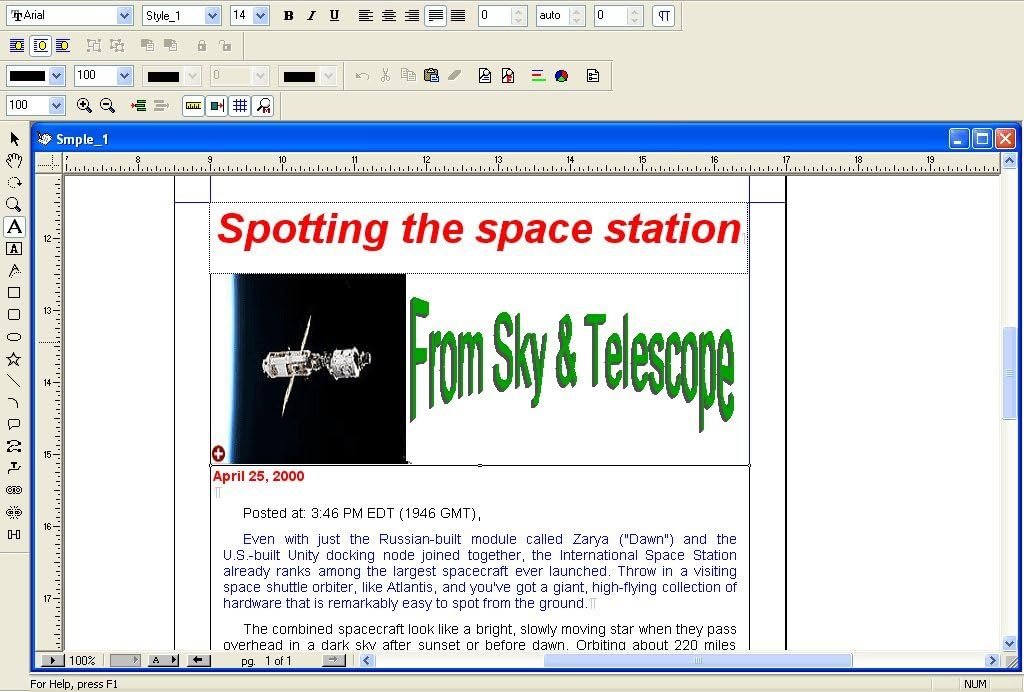
Task: Select the hand pan tool
Action: coord(14,161)
